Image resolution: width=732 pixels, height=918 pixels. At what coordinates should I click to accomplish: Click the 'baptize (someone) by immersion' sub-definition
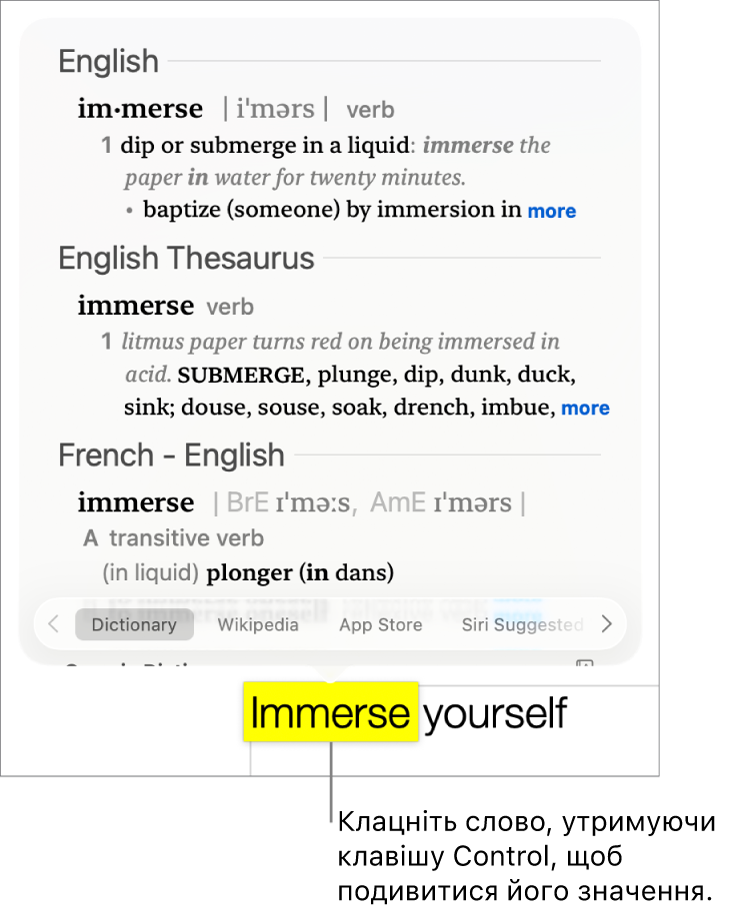click(332, 210)
